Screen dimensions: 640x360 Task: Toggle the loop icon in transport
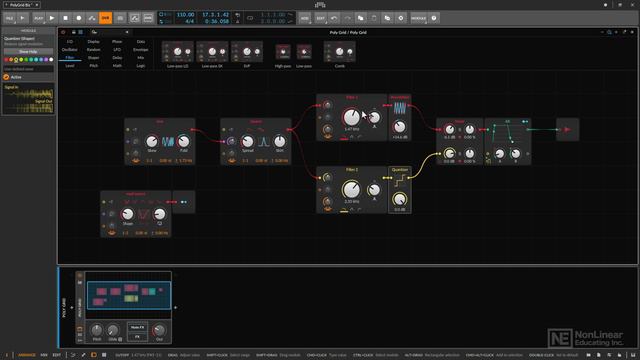250,18
